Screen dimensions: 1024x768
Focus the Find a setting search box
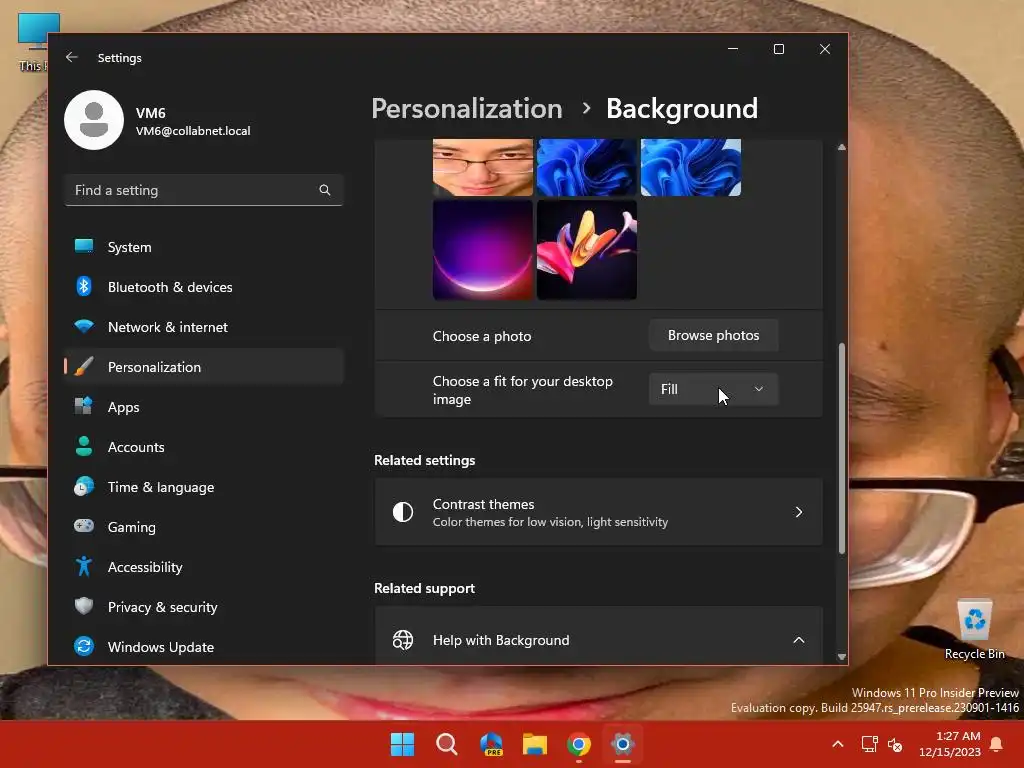tap(204, 190)
